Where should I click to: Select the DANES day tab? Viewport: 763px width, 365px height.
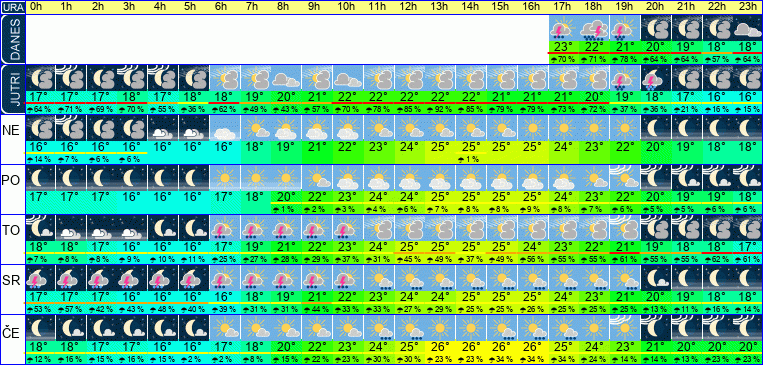(12, 39)
